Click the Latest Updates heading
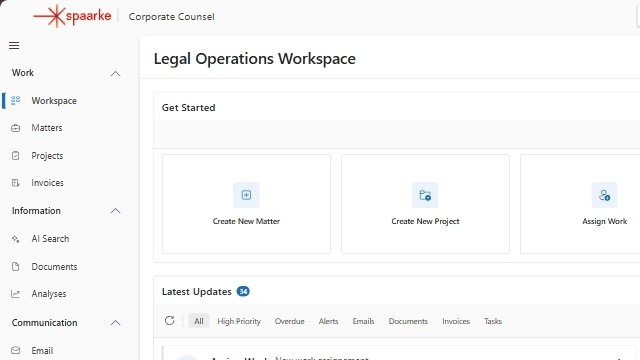This screenshot has height=360, width=640. 197,291
